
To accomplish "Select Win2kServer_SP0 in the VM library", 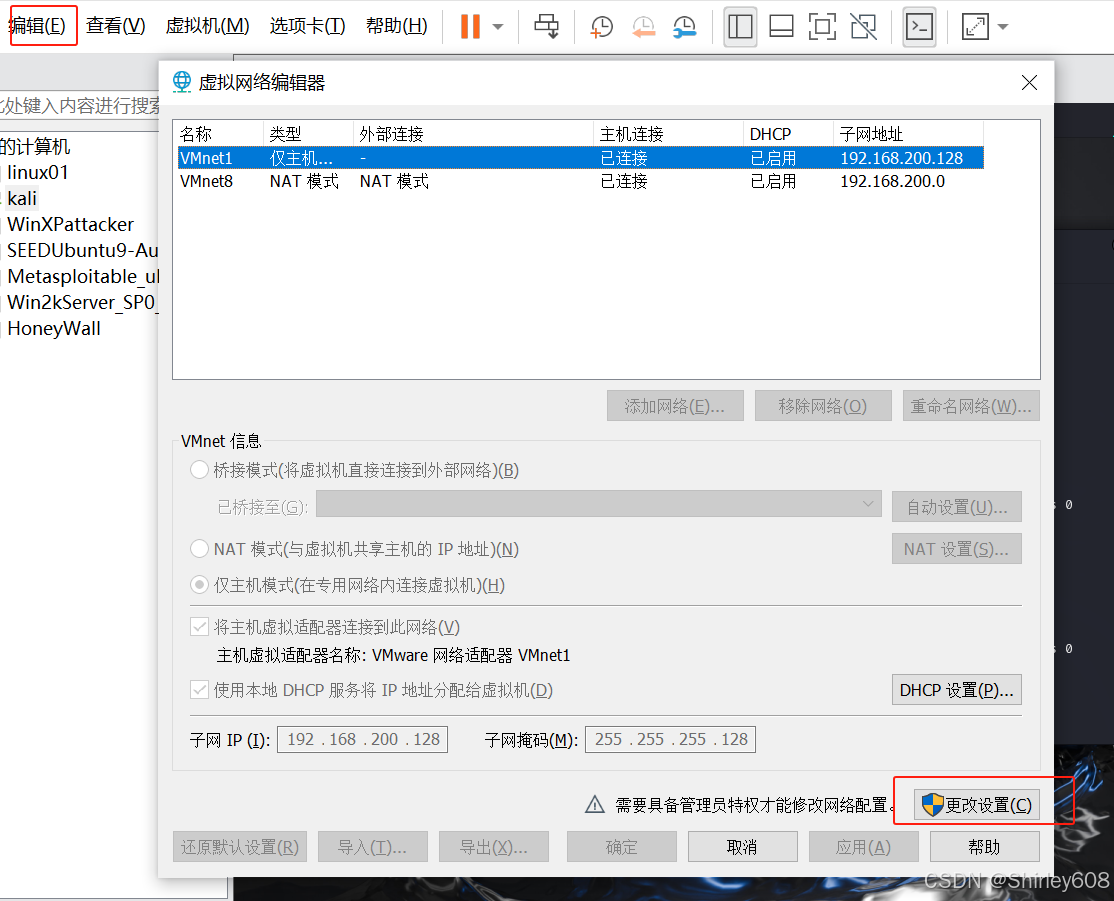I will click(x=82, y=302).
